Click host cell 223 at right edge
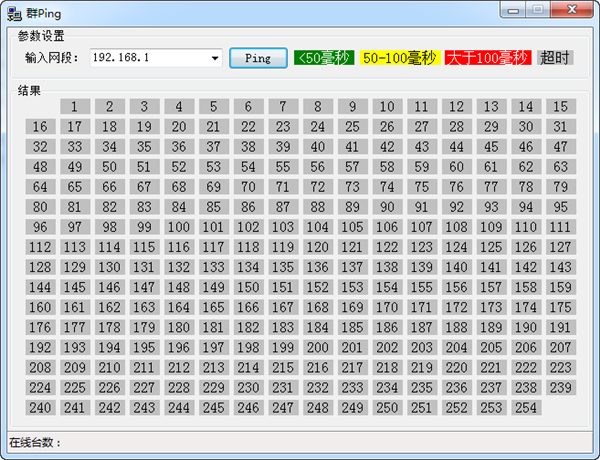Viewport: 600px width, 460px height. coord(560,367)
